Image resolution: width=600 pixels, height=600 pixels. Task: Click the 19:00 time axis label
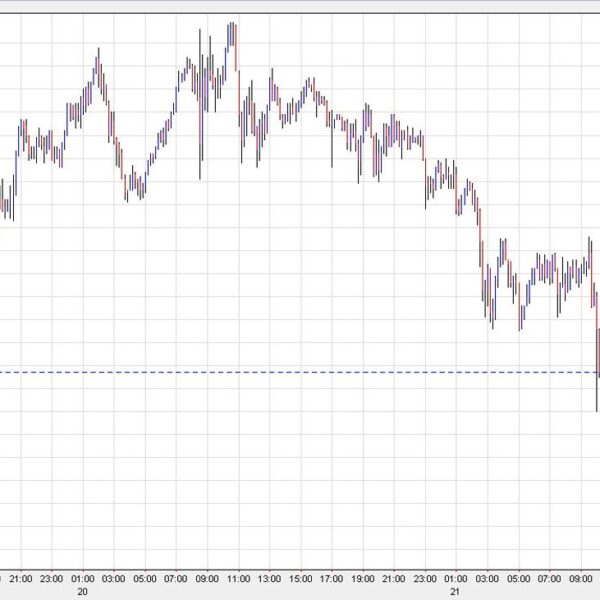(x=363, y=579)
